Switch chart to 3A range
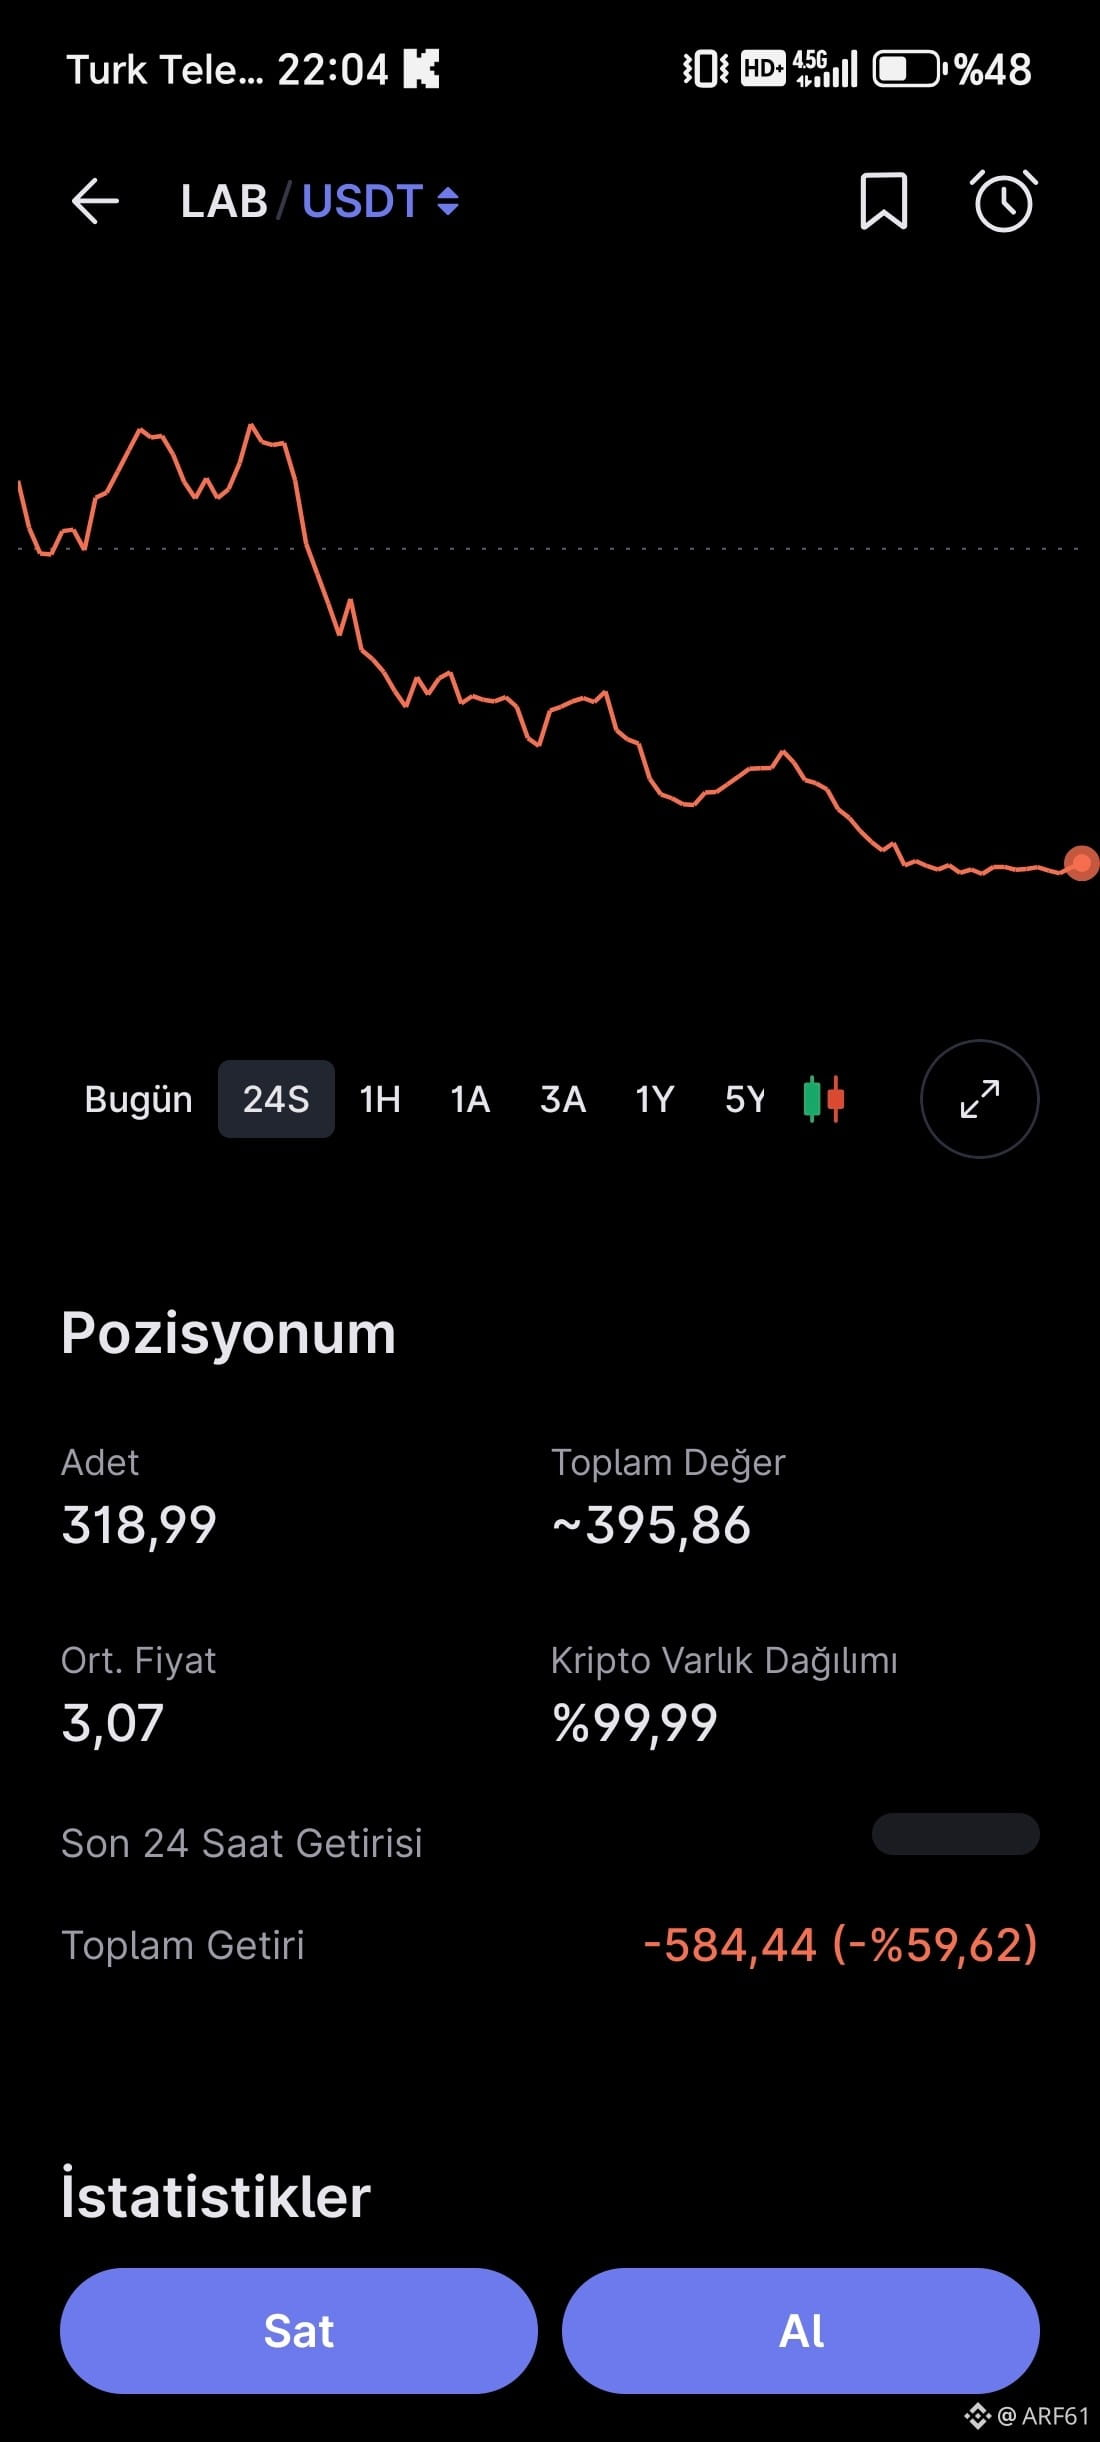The image size is (1100, 2442). [x=563, y=1099]
